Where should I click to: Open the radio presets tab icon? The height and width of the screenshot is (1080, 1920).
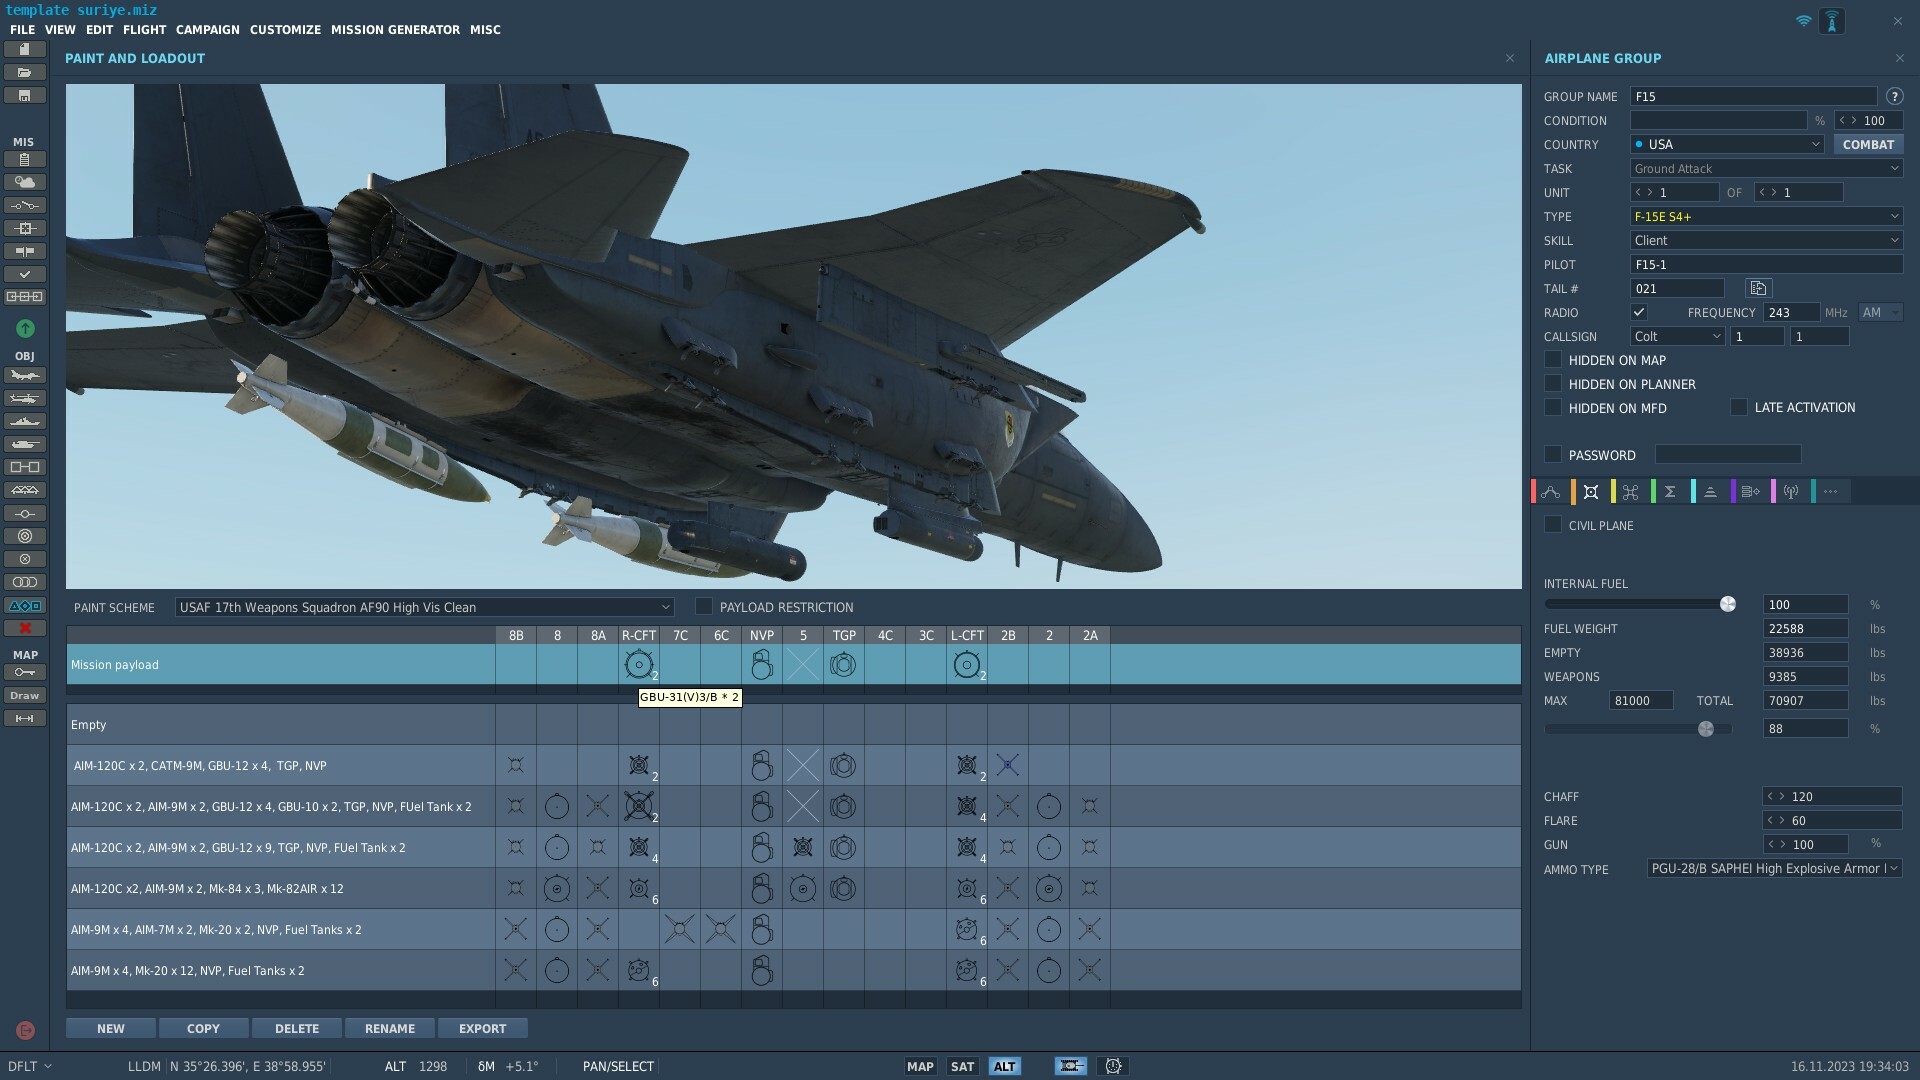pos(1790,492)
